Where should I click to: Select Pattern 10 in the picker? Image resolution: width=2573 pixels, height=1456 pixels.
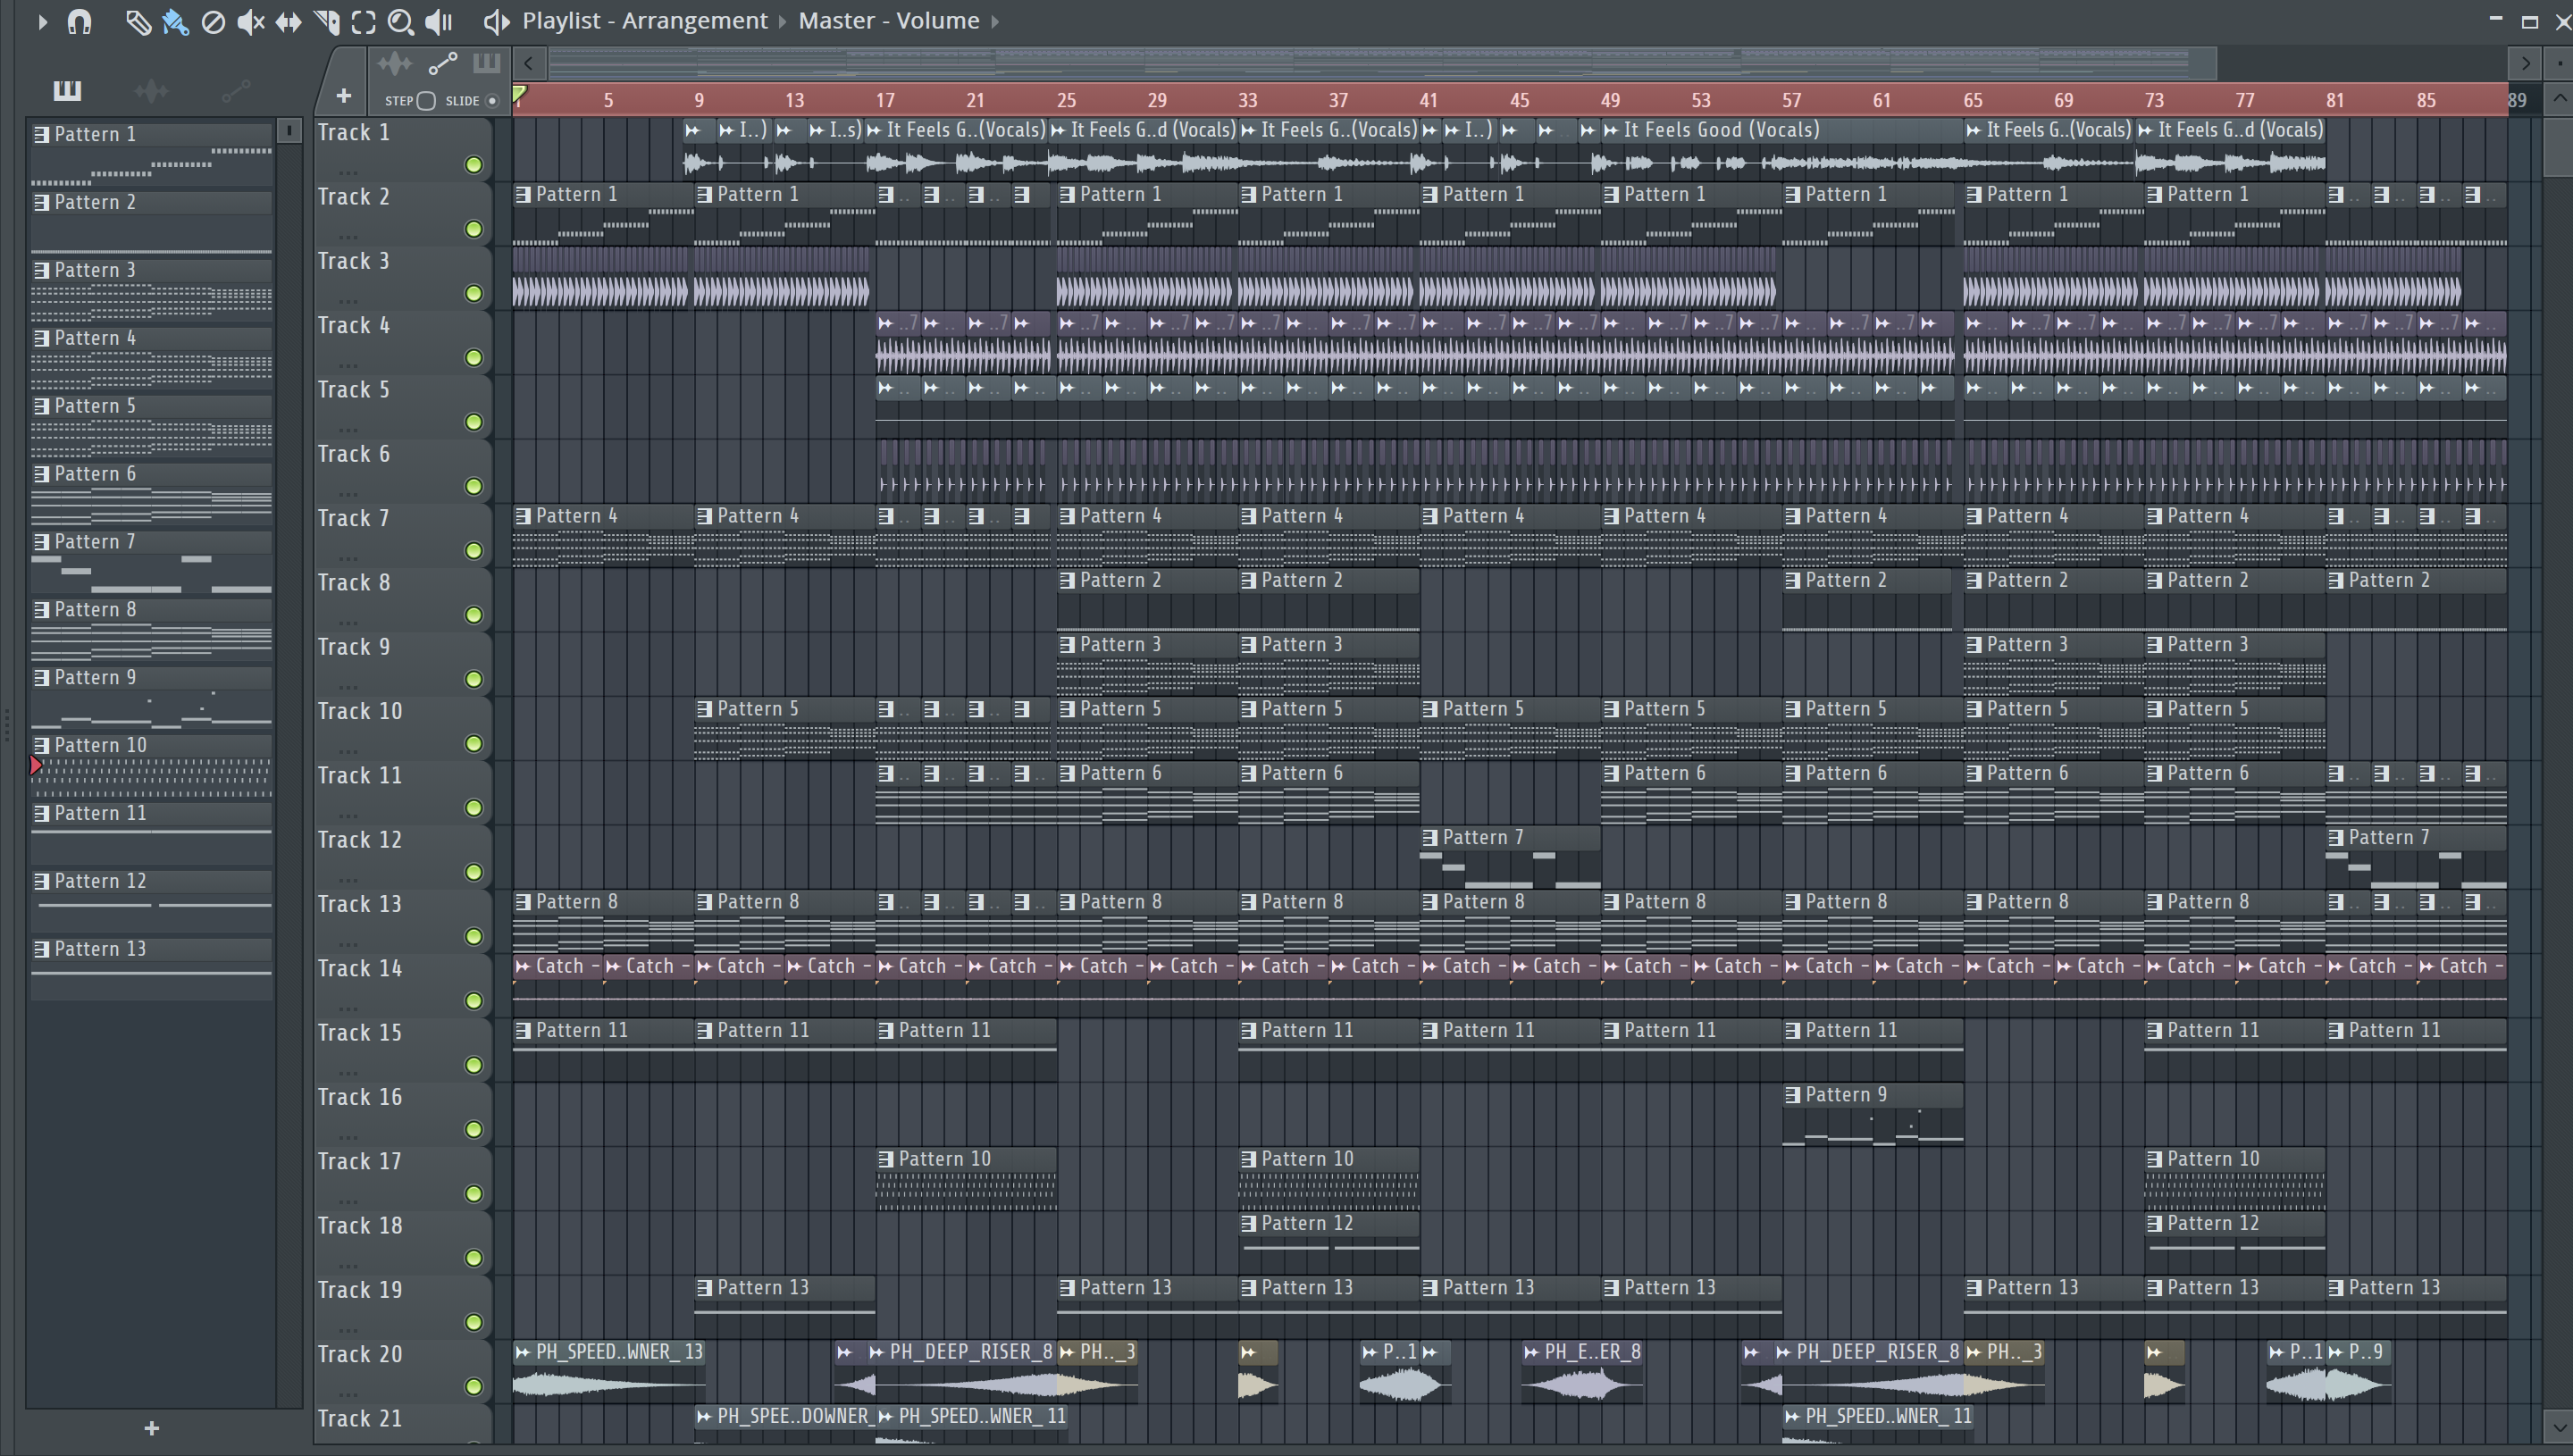point(151,768)
